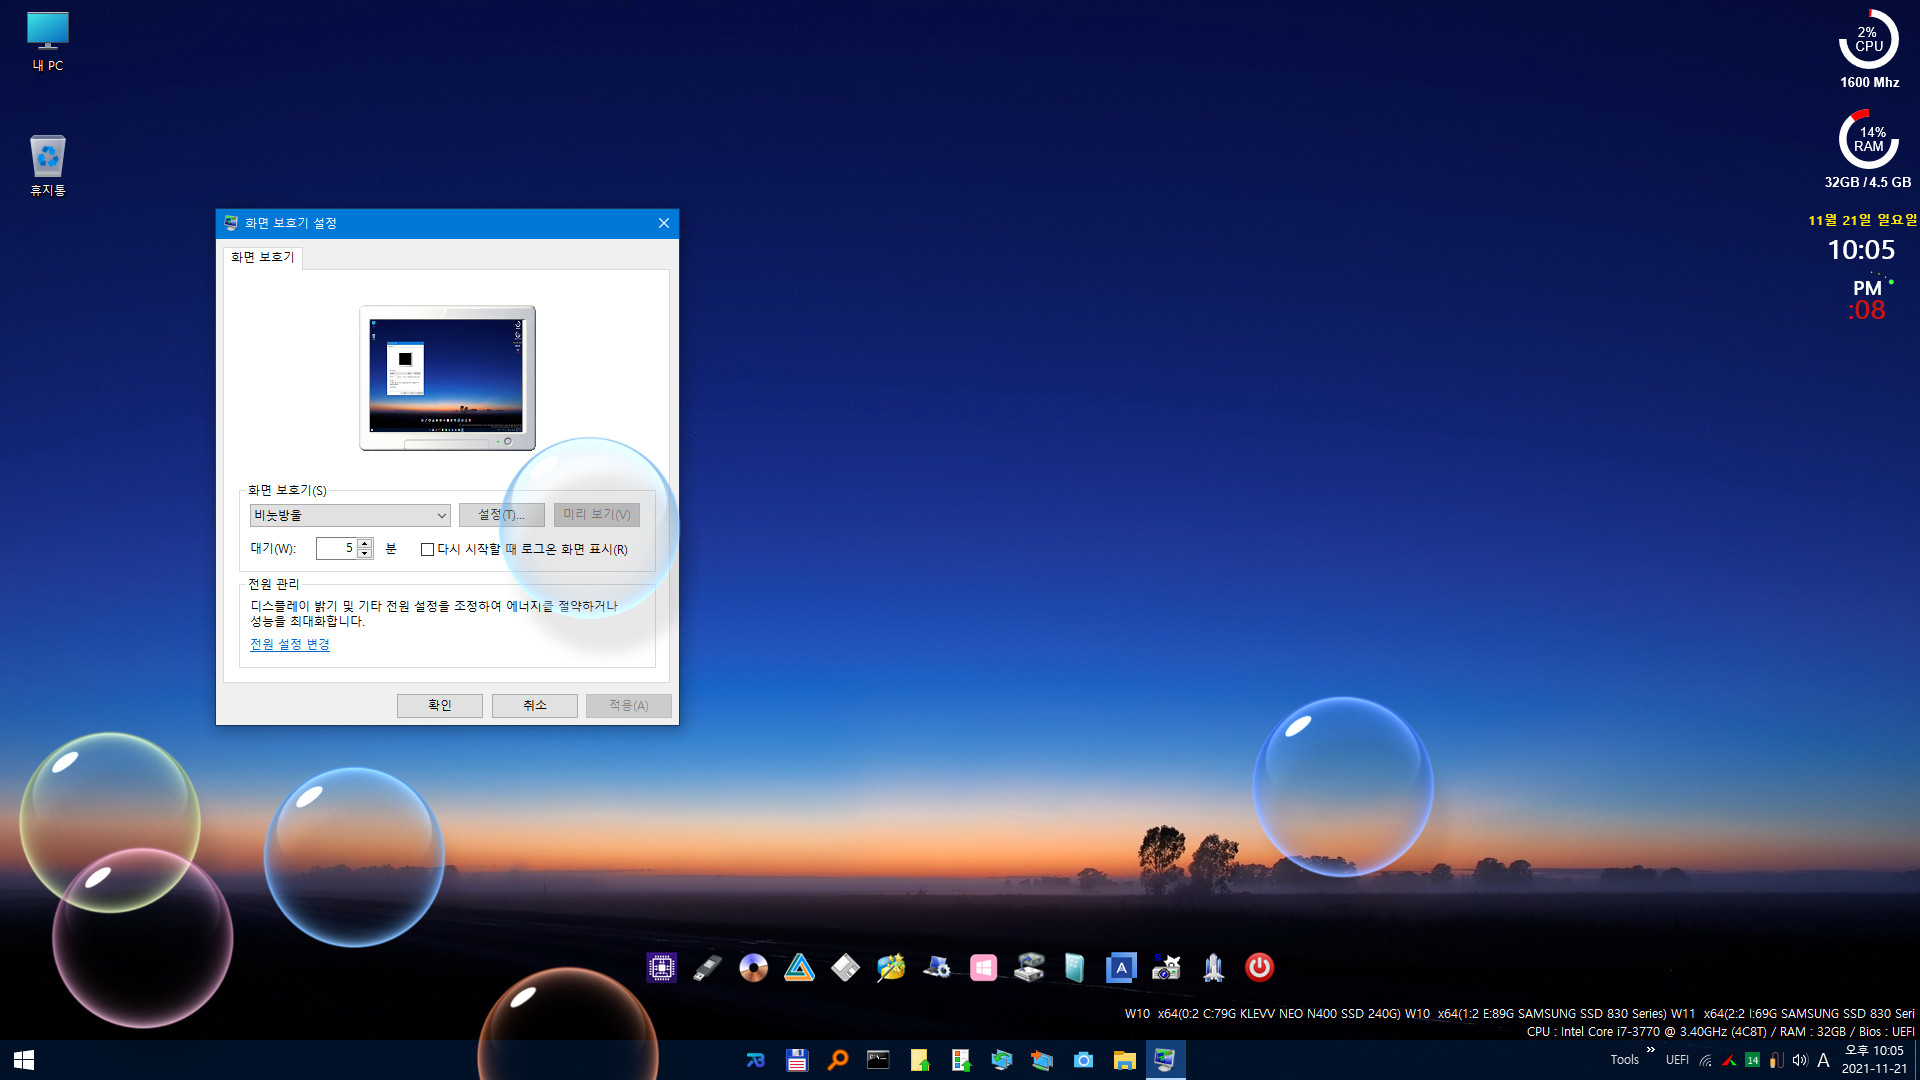The height and width of the screenshot is (1080, 1920).
Task: Open the monitors with green refresh arrow icon
Action: point(1001,1060)
